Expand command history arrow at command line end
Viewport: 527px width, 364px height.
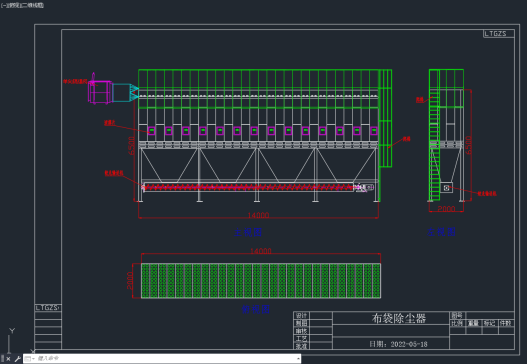pos(298,359)
